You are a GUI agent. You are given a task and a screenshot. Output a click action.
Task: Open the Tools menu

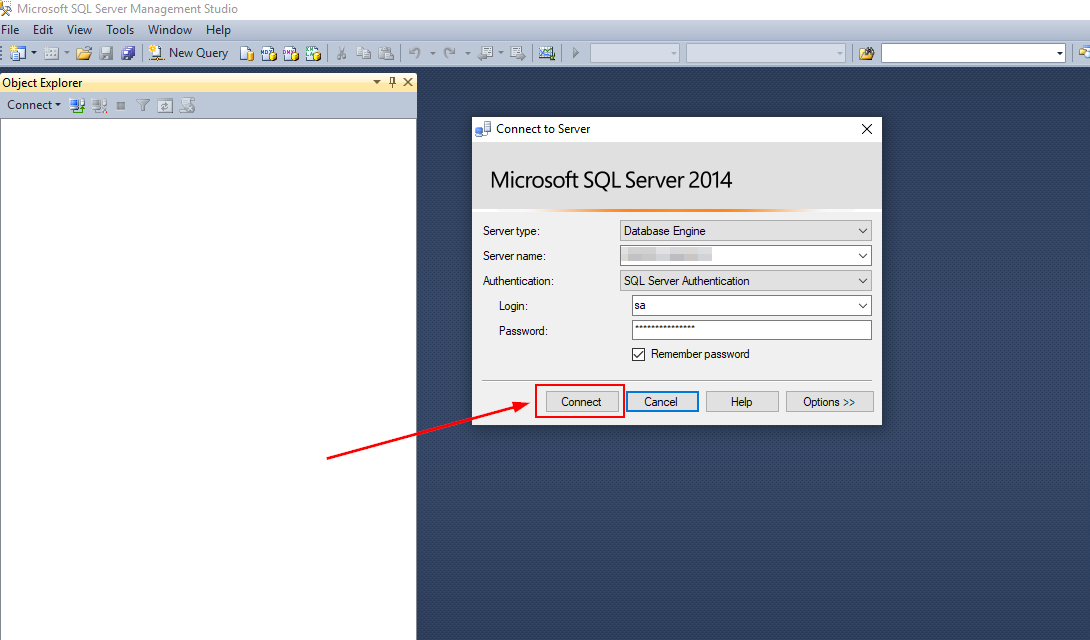point(120,30)
